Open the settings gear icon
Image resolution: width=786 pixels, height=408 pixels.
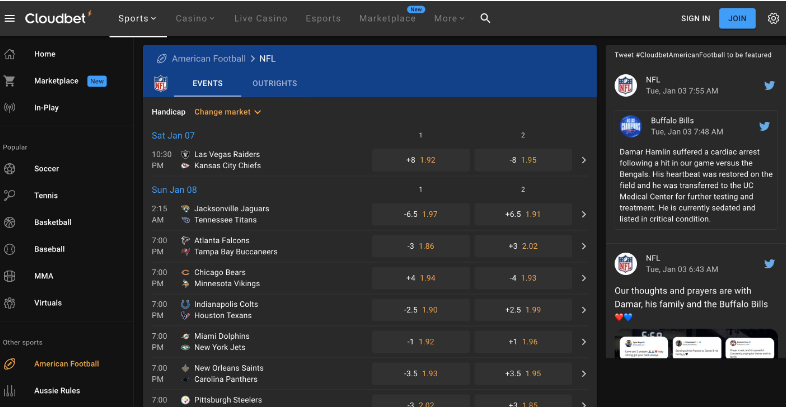click(x=773, y=19)
